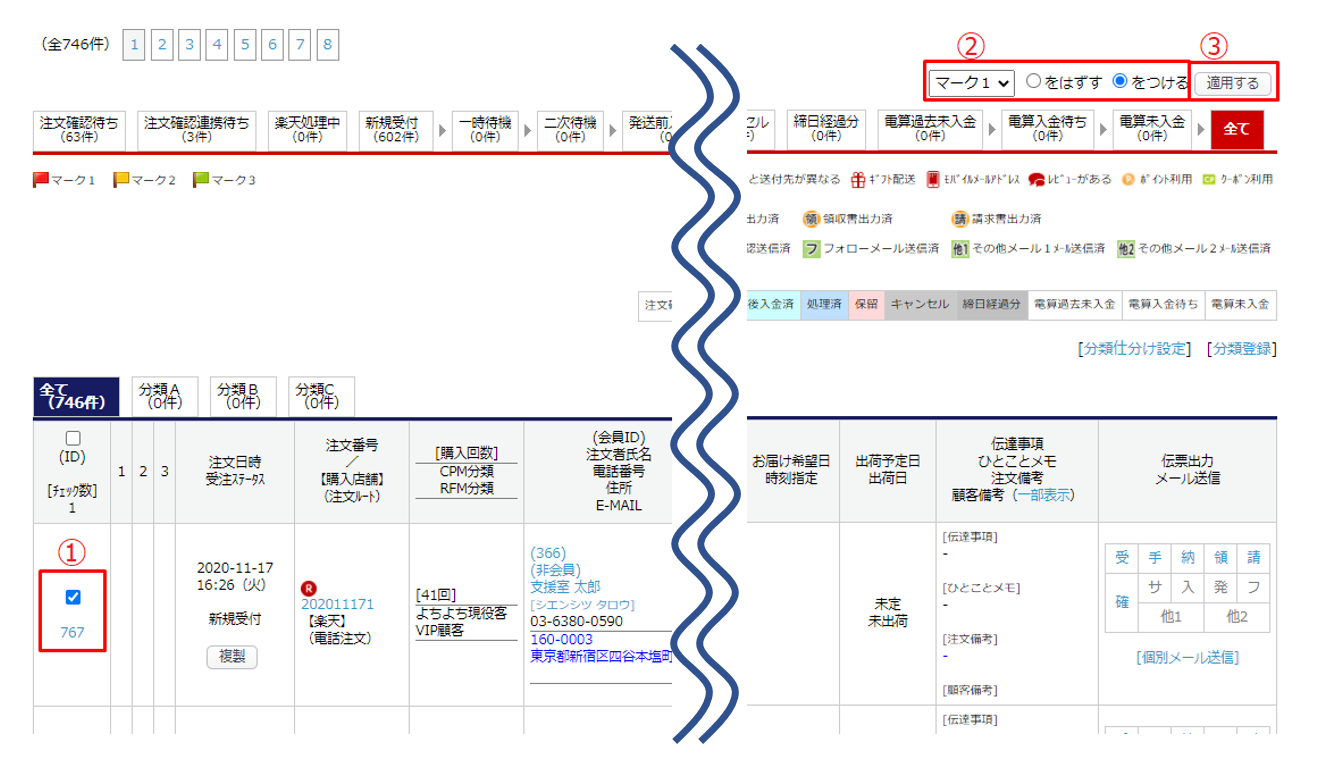
Task: Click the yellow マーク2 flag icon
Action: coord(121,180)
